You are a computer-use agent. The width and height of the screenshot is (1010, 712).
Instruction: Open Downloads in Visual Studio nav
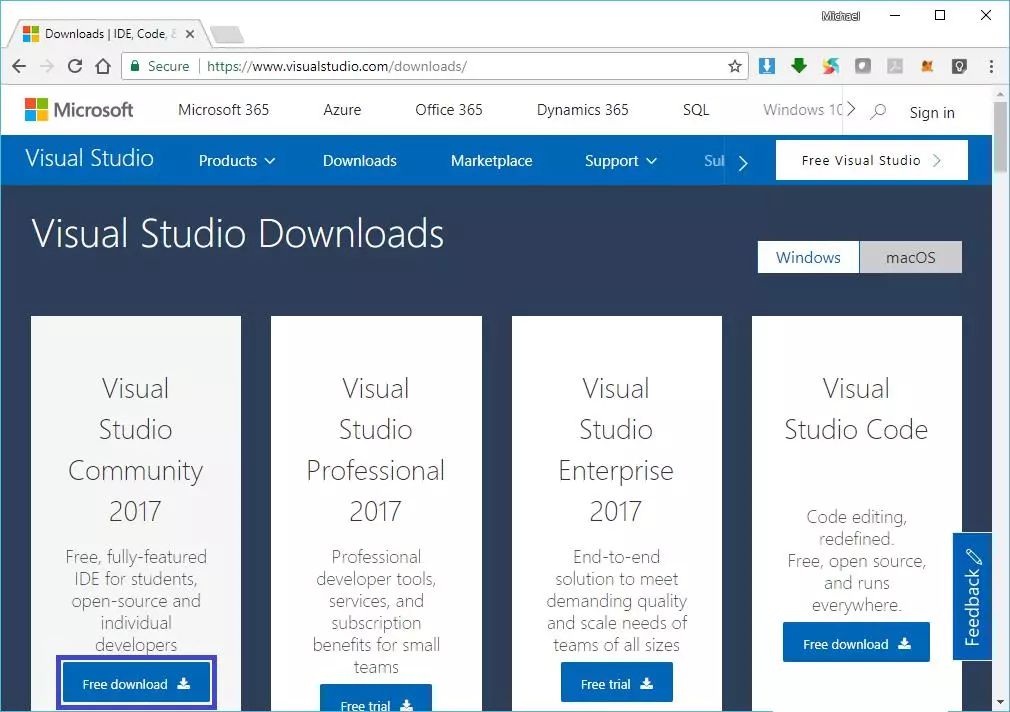(x=359, y=160)
